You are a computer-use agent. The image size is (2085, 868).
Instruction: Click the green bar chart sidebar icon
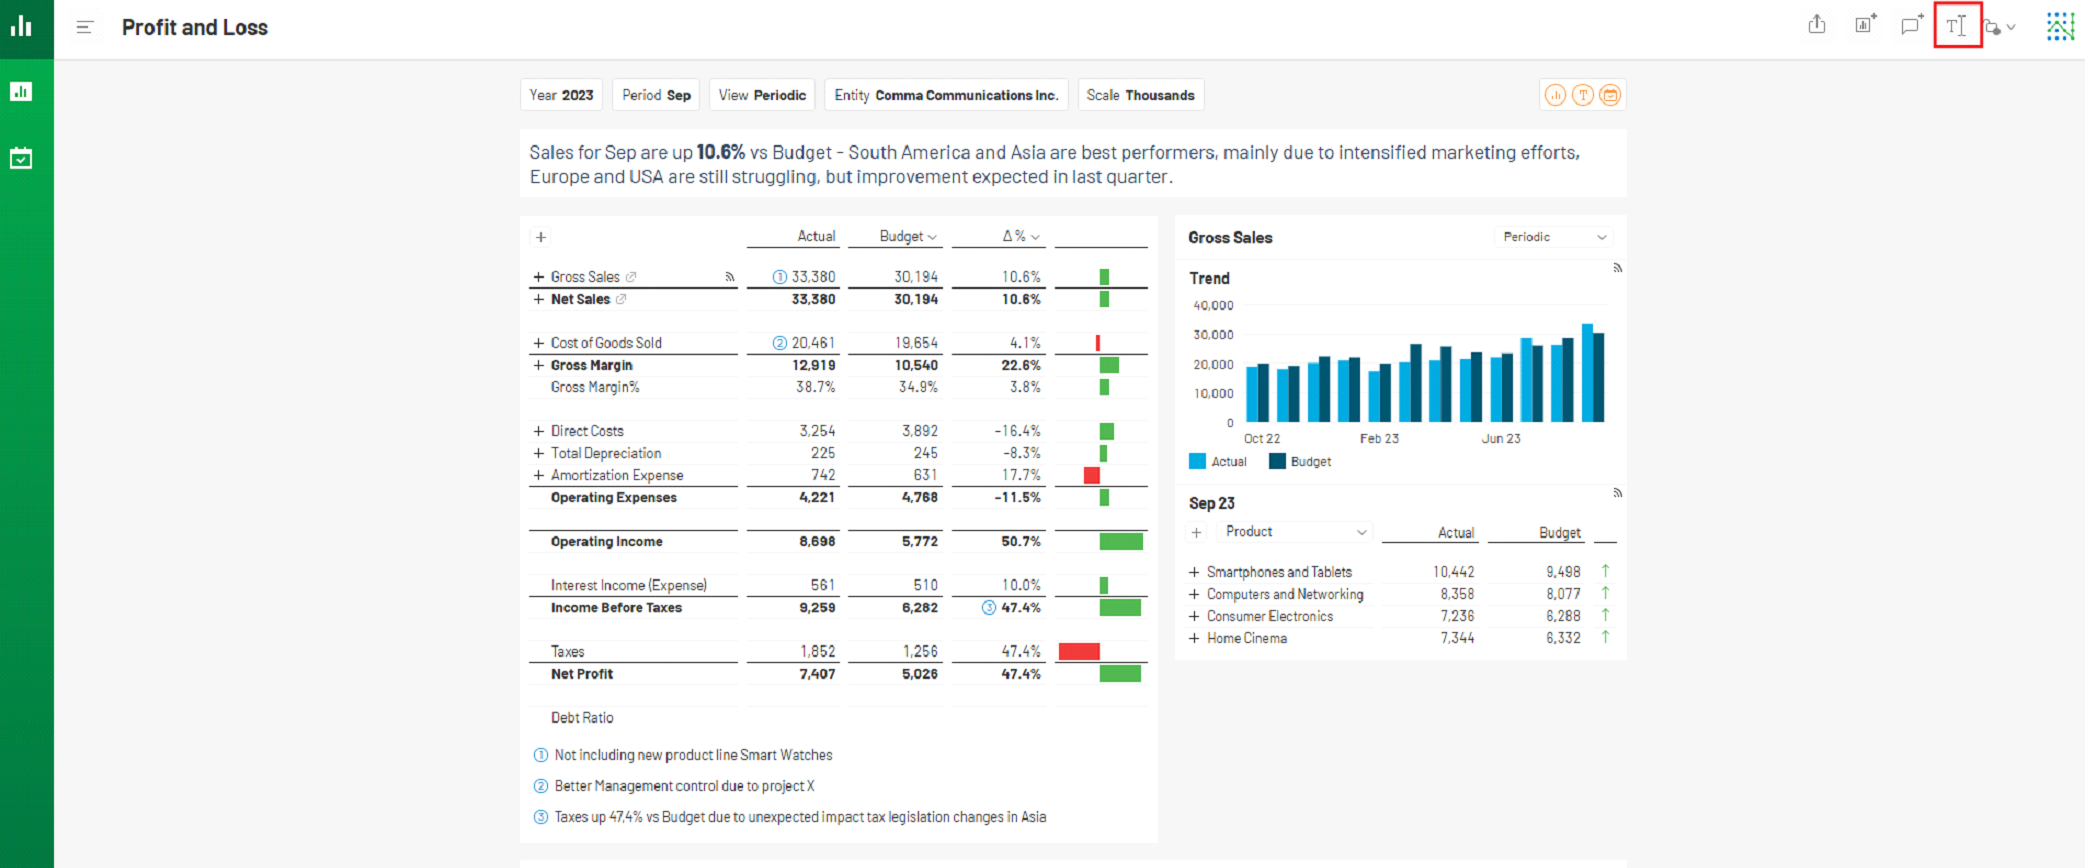[21, 92]
